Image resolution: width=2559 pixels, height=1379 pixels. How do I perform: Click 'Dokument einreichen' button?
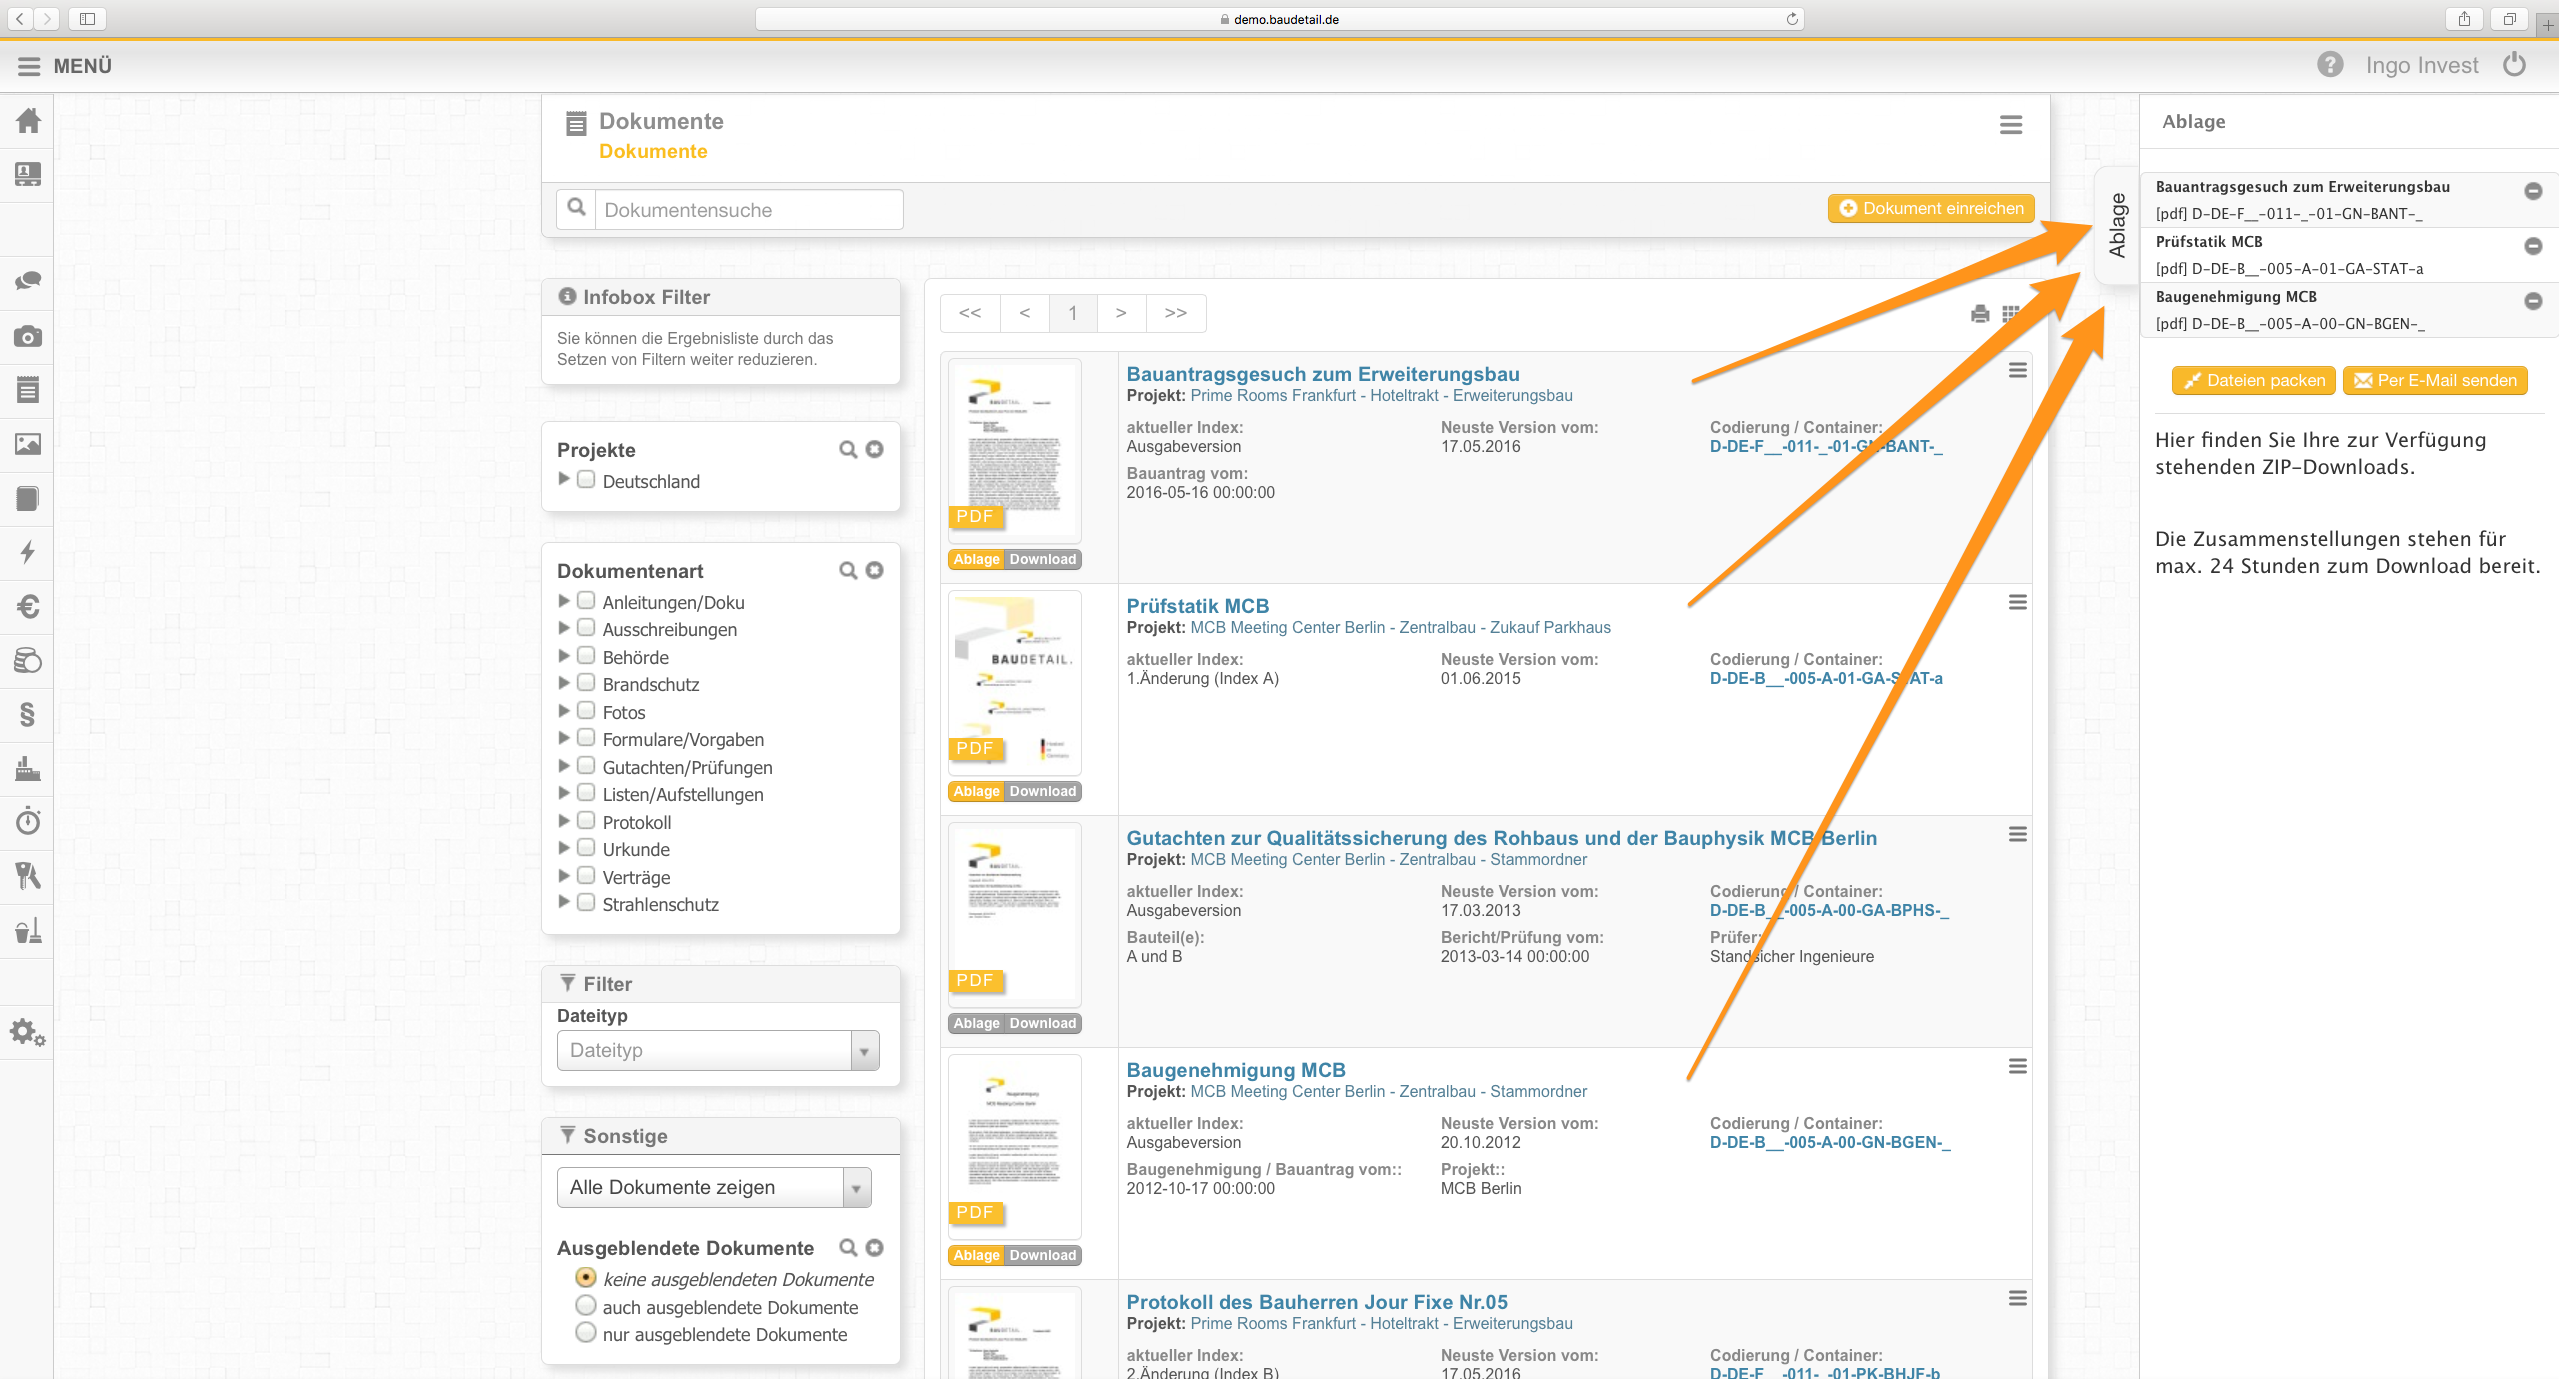(1930, 208)
